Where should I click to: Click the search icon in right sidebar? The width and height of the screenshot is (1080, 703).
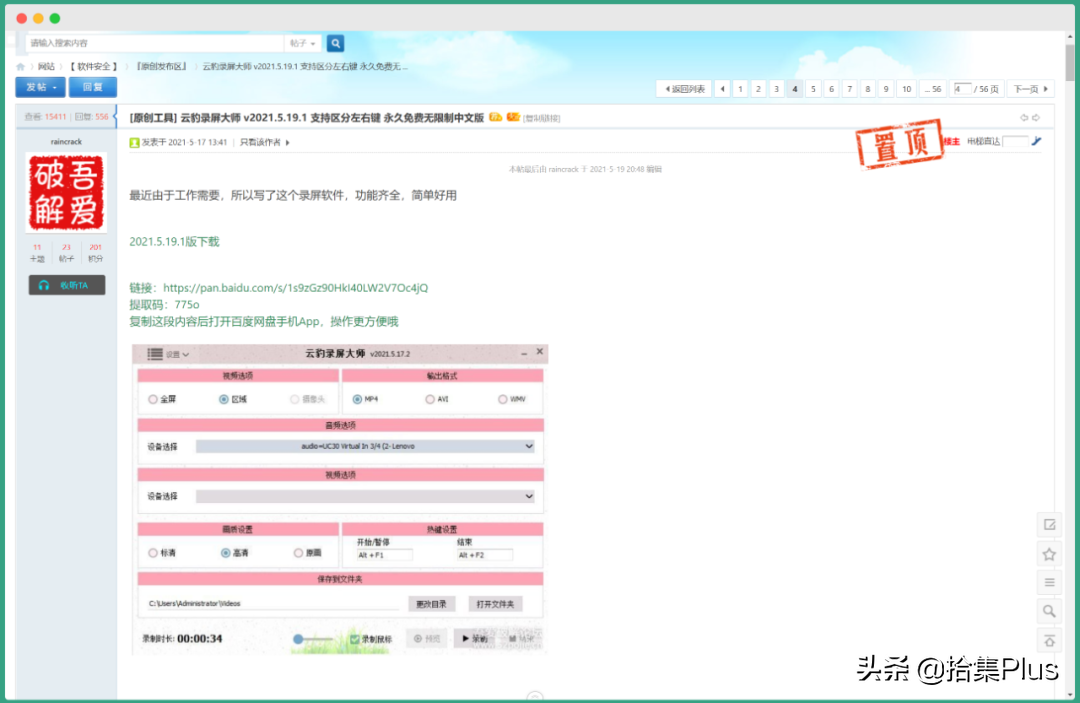[1049, 611]
